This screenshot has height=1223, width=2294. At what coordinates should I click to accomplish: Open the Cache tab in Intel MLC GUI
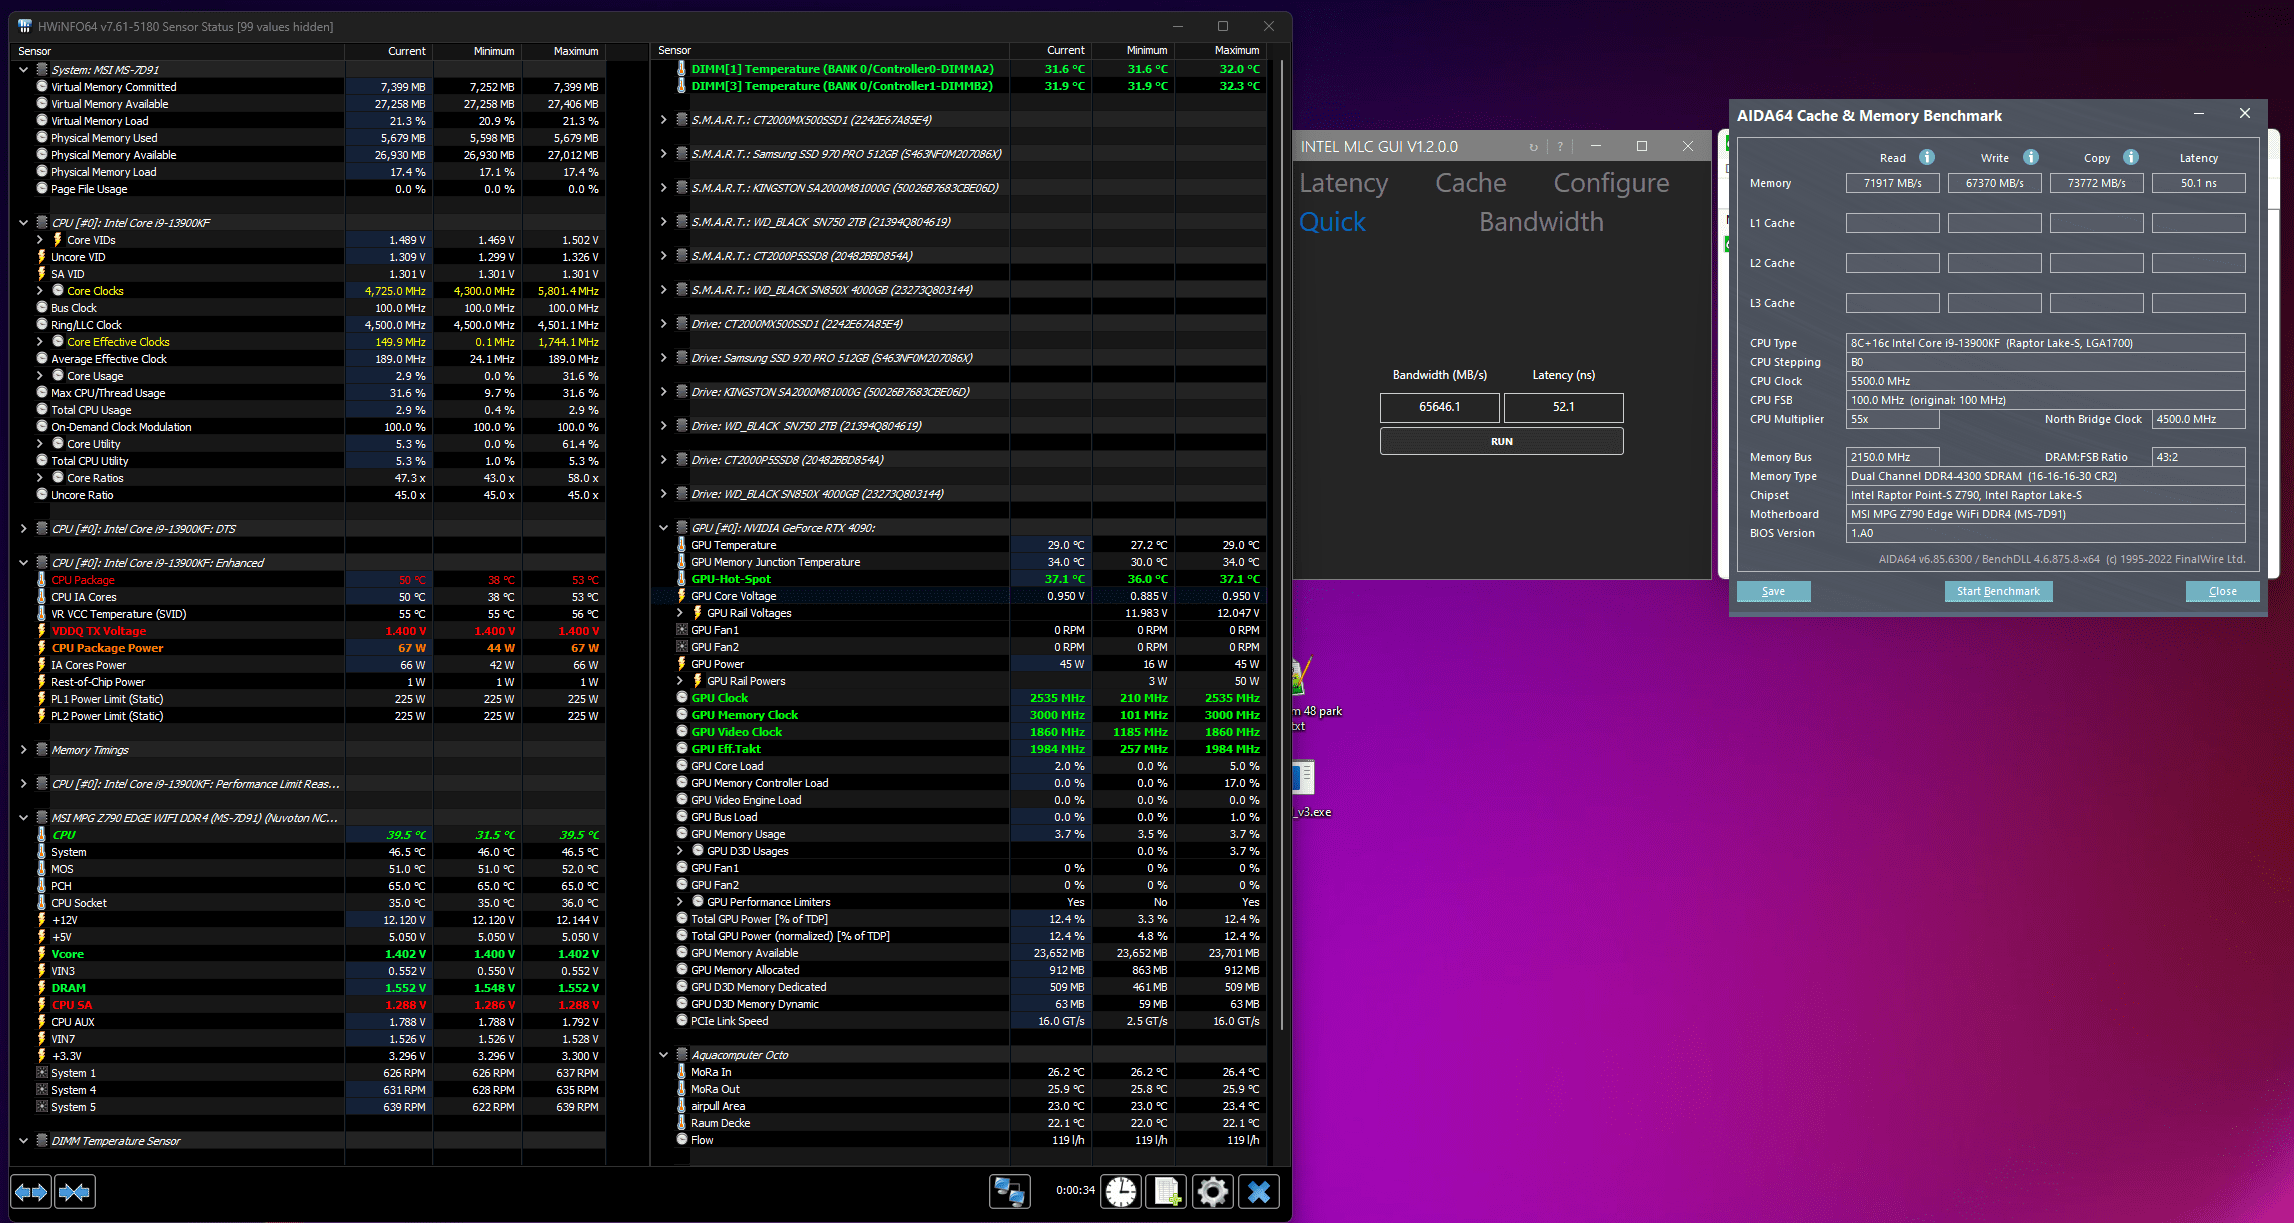[x=1470, y=183]
